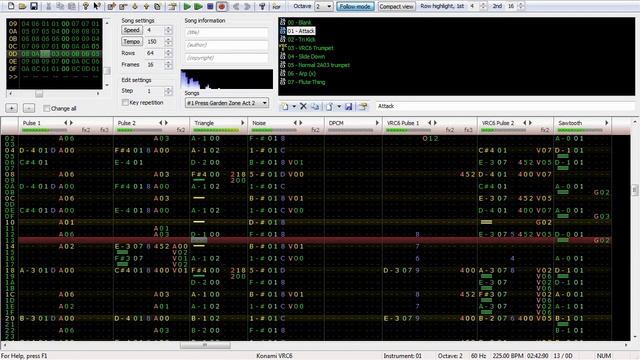Toggle Compact view
This screenshot has height=360, width=640.
click(396, 7)
